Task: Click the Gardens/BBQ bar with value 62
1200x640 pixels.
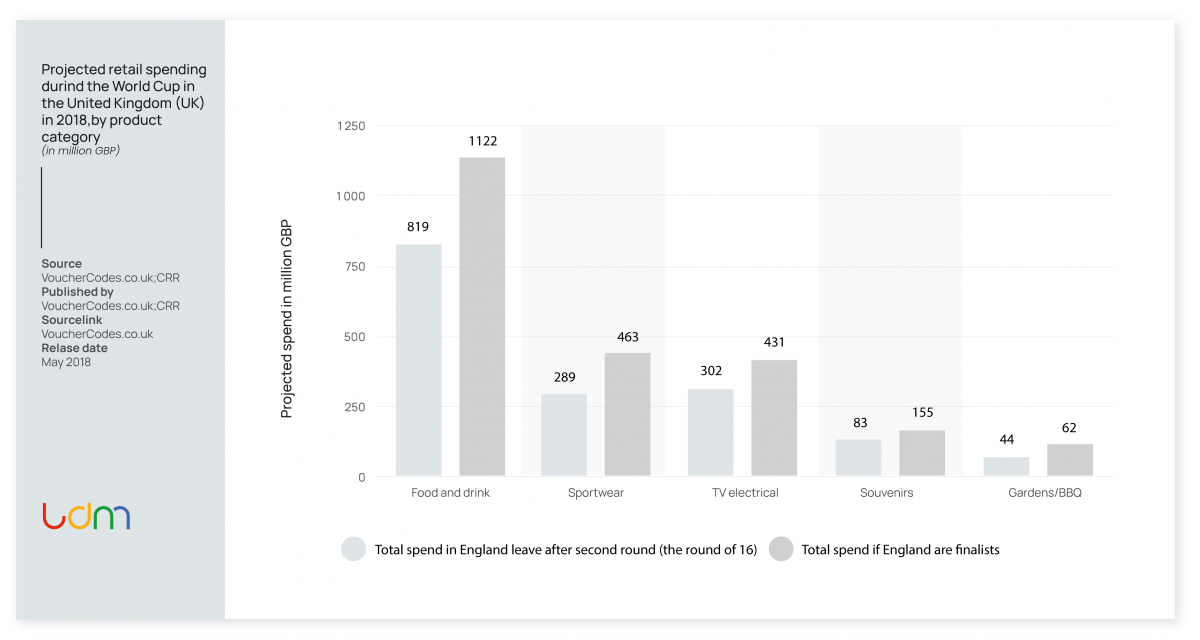Action: 1069,460
